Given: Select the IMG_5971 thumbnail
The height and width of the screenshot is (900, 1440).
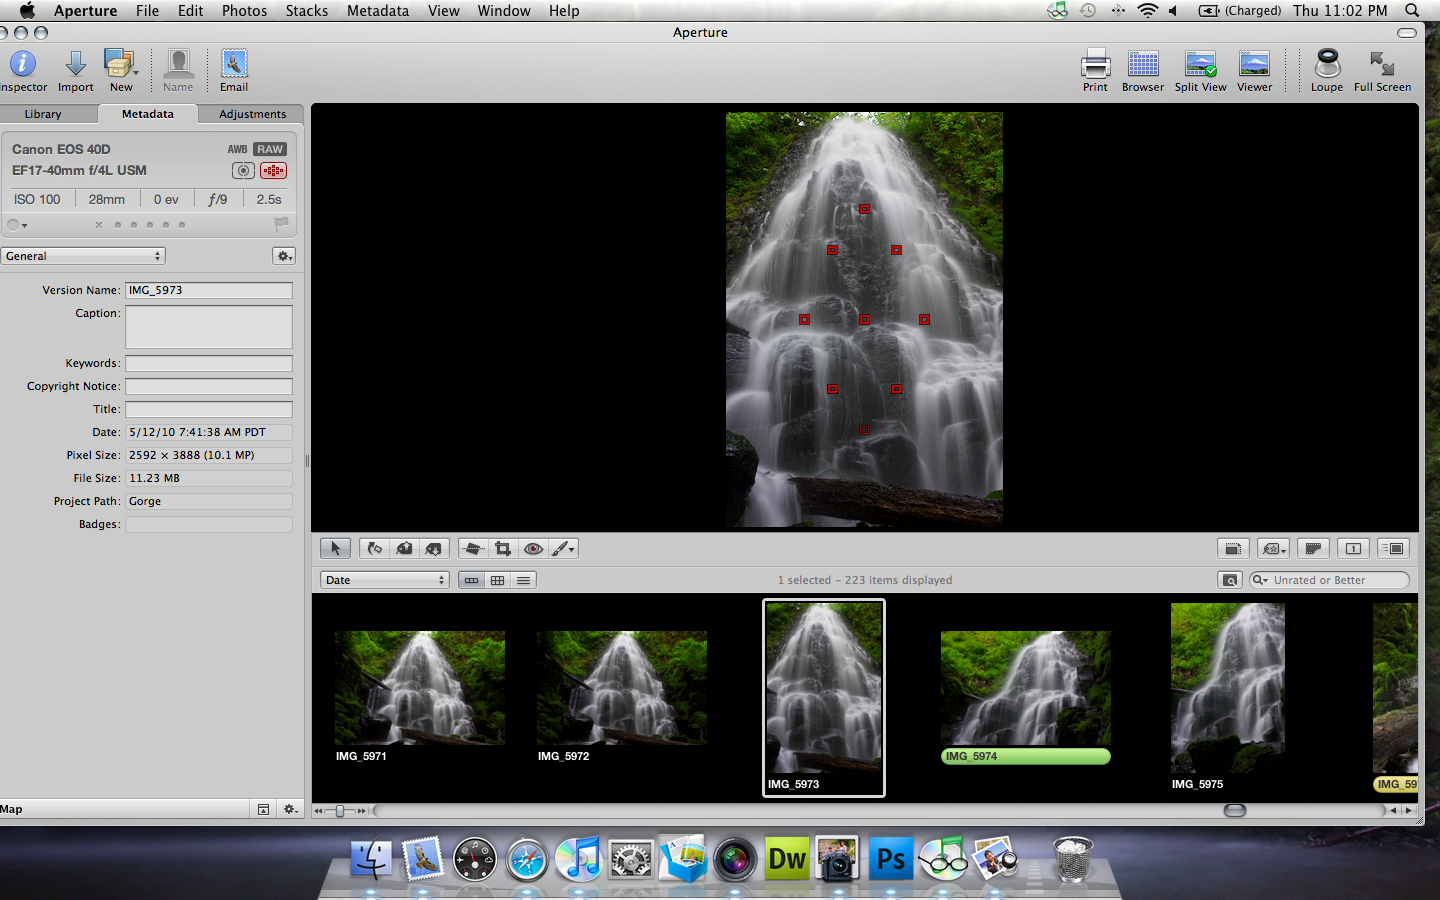Looking at the screenshot, I should pyautogui.click(x=420, y=688).
